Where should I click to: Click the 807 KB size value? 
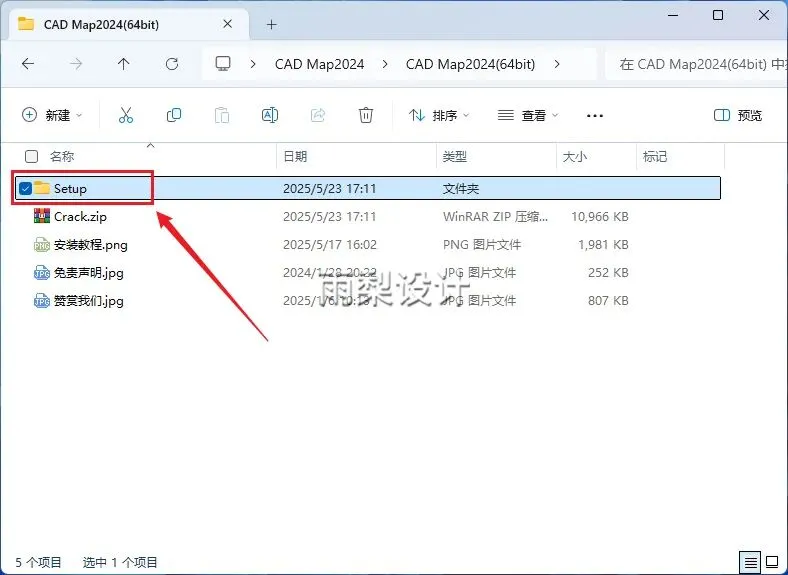click(x=608, y=301)
